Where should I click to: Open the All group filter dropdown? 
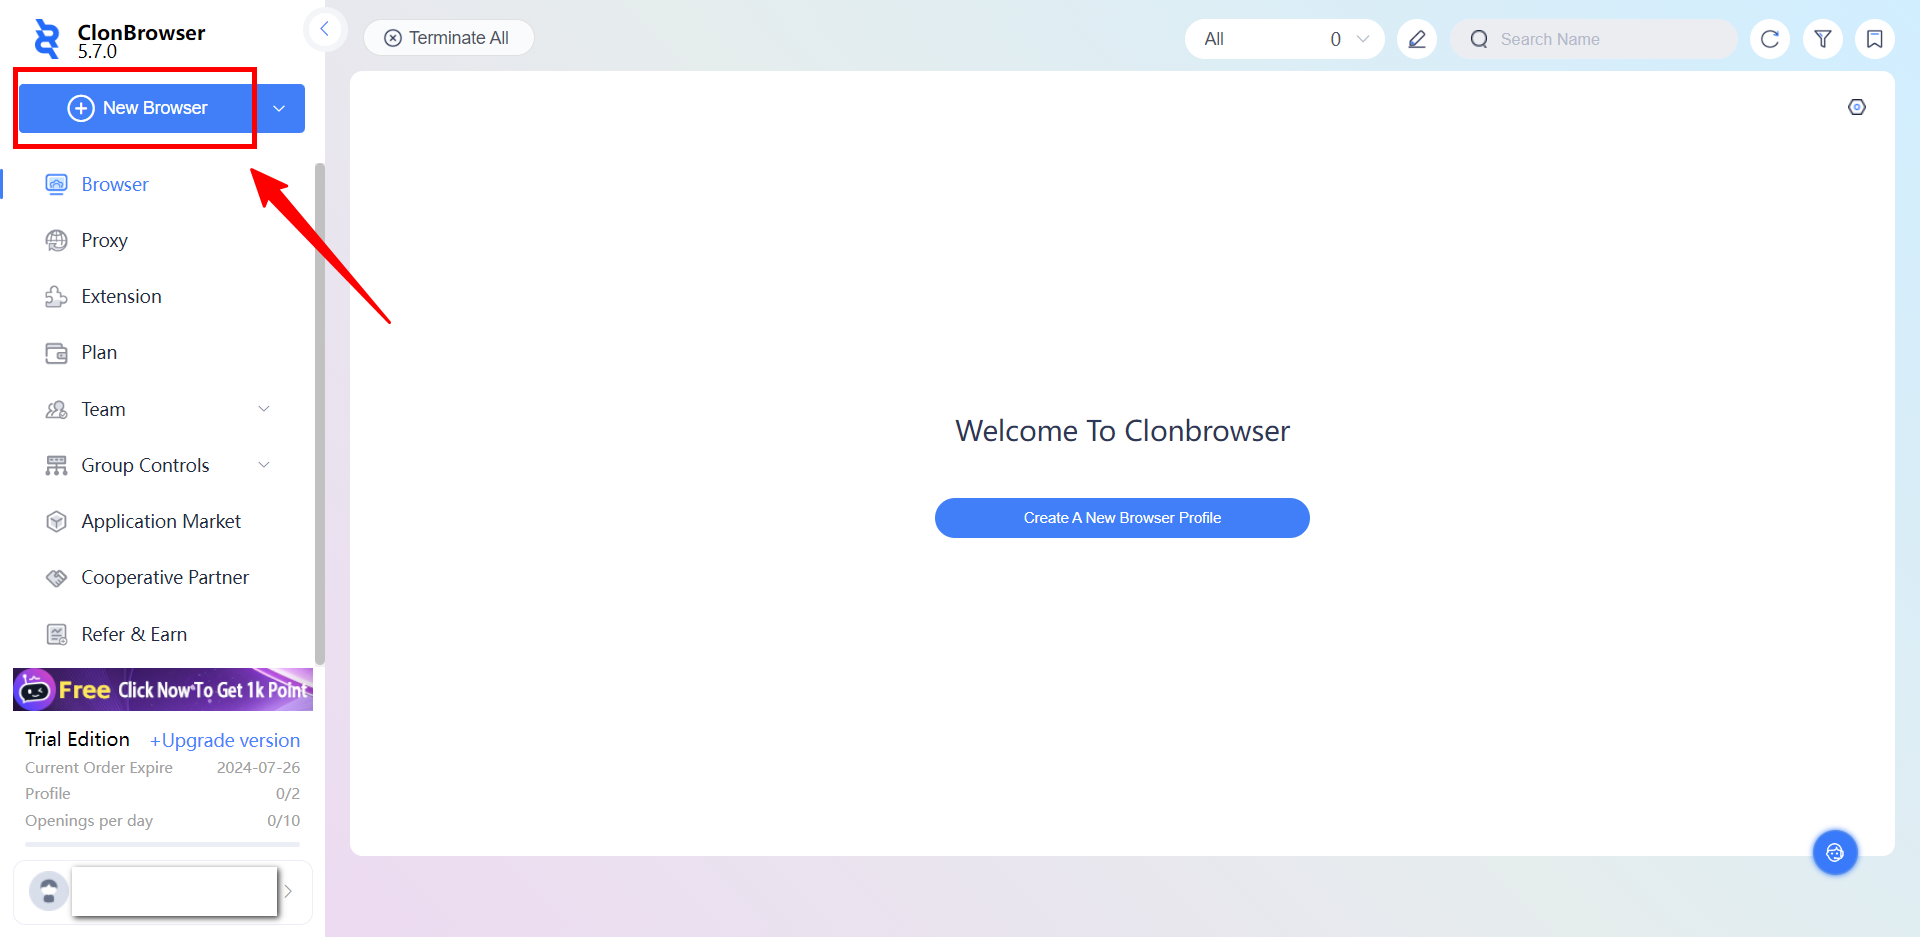[x=1284, y=39]
